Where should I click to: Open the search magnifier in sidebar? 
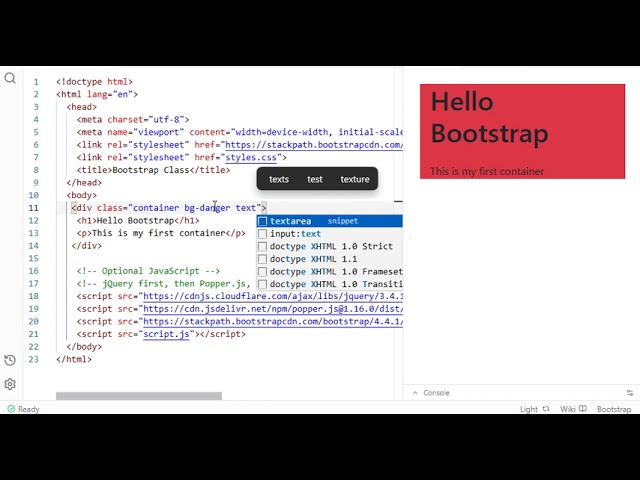click(10, 78)
